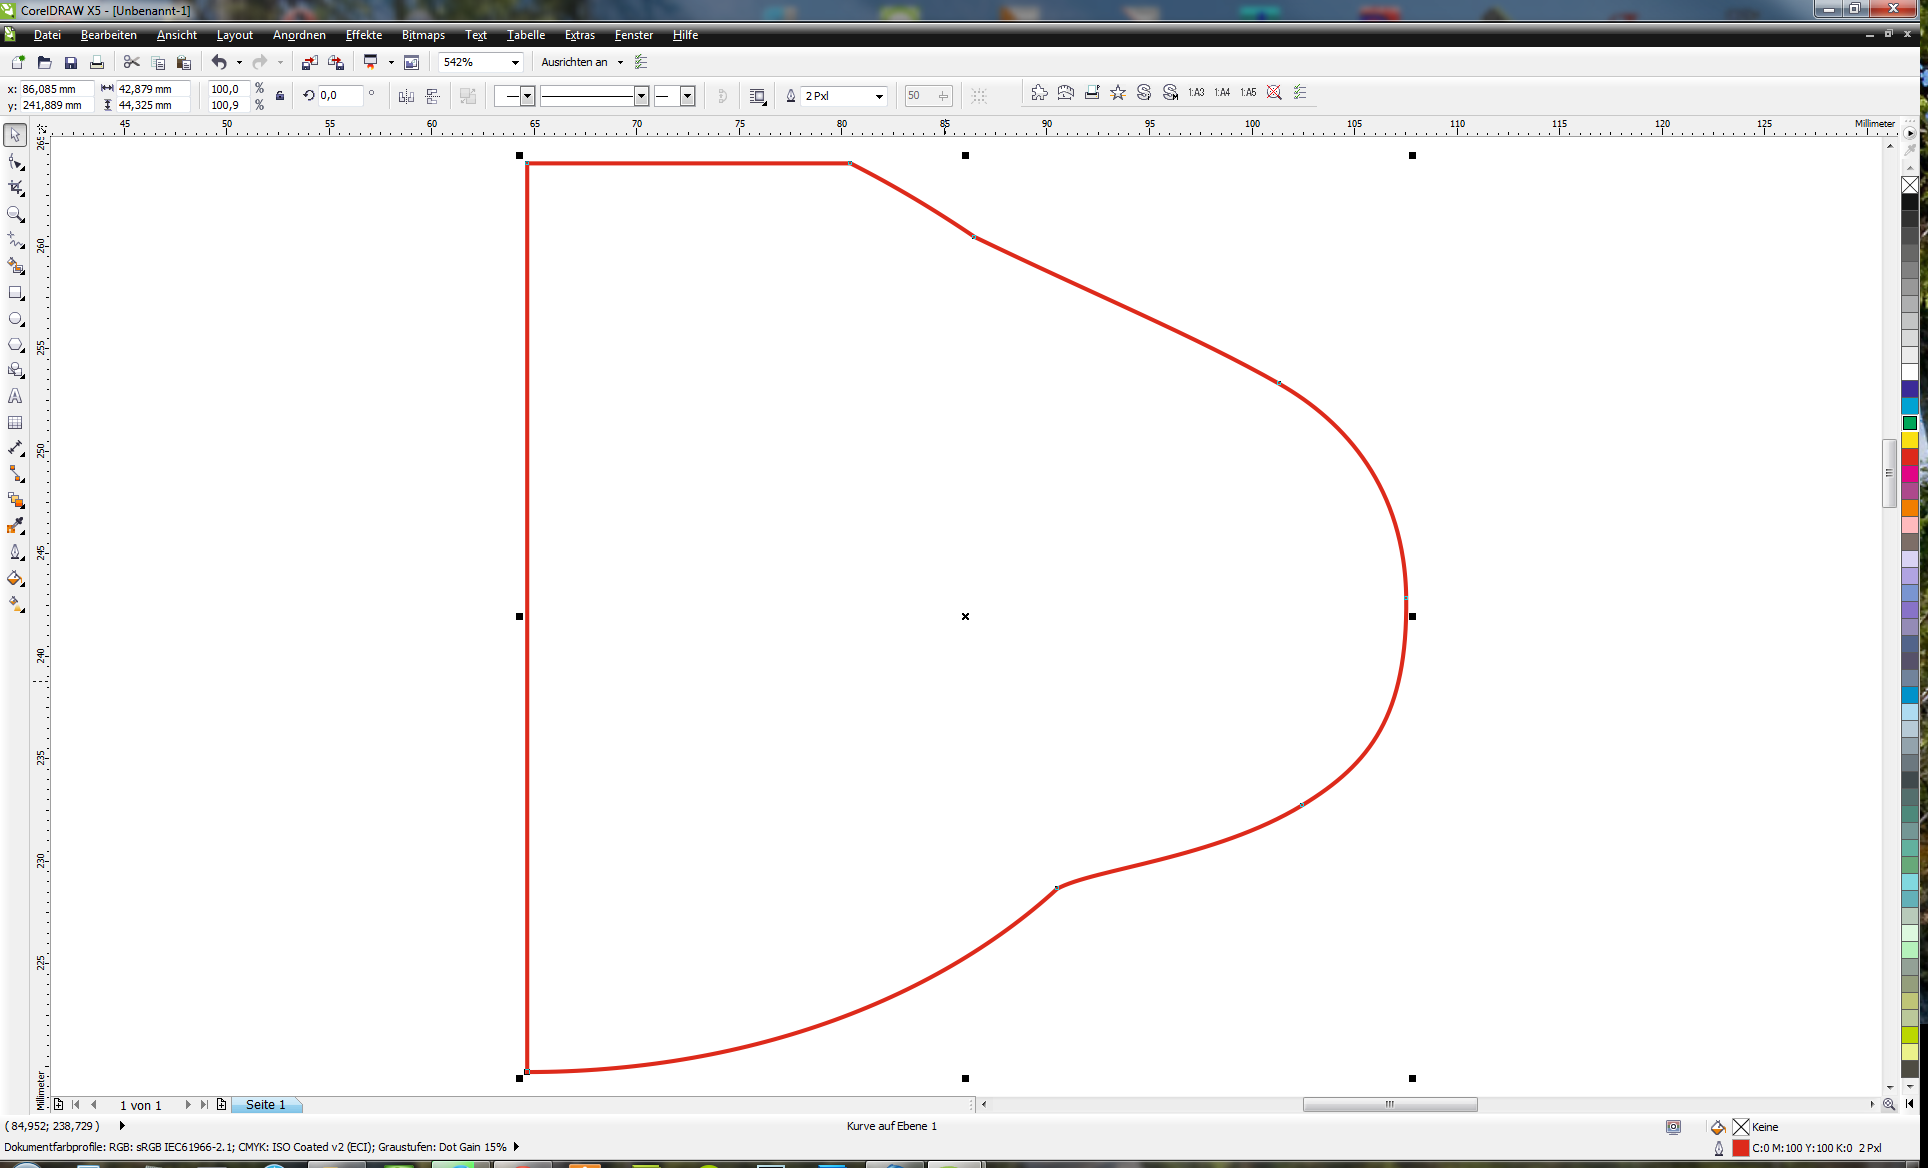This screenshot has height=1168, width=1928.
Task: Toggle the No color X swatch
Action: tap(1909, 185)
